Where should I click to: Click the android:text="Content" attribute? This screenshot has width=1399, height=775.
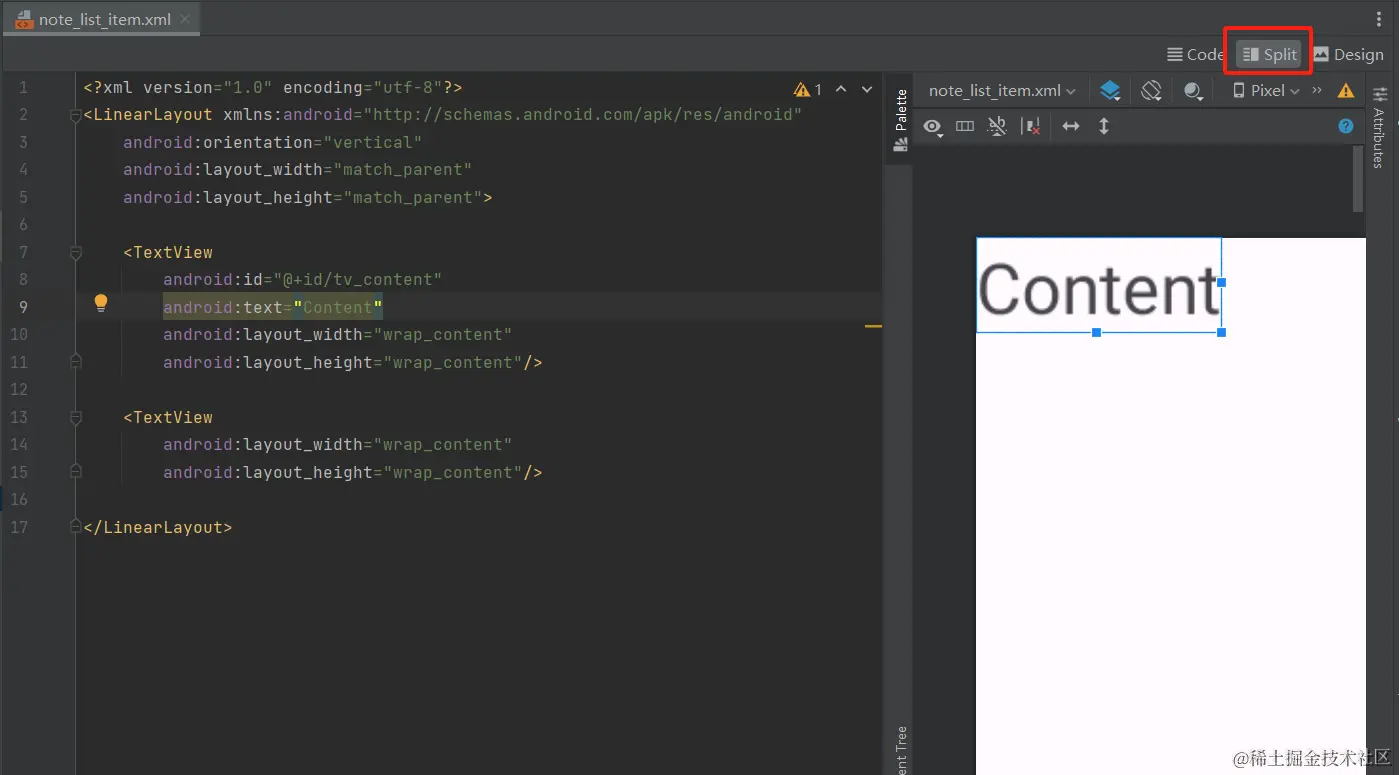pos(273,307)
